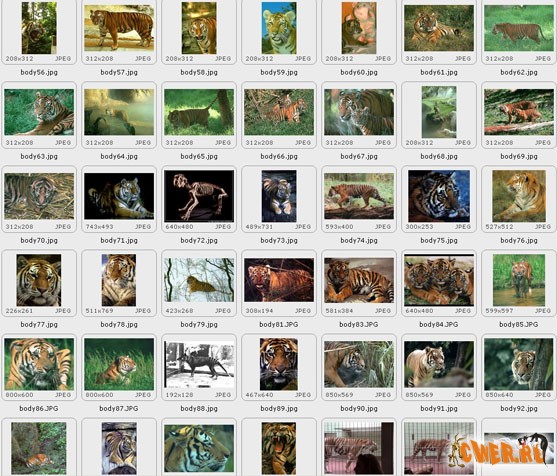
Task: Select the body72.jpg skeleton thumbnail
Action: point(199,196)
